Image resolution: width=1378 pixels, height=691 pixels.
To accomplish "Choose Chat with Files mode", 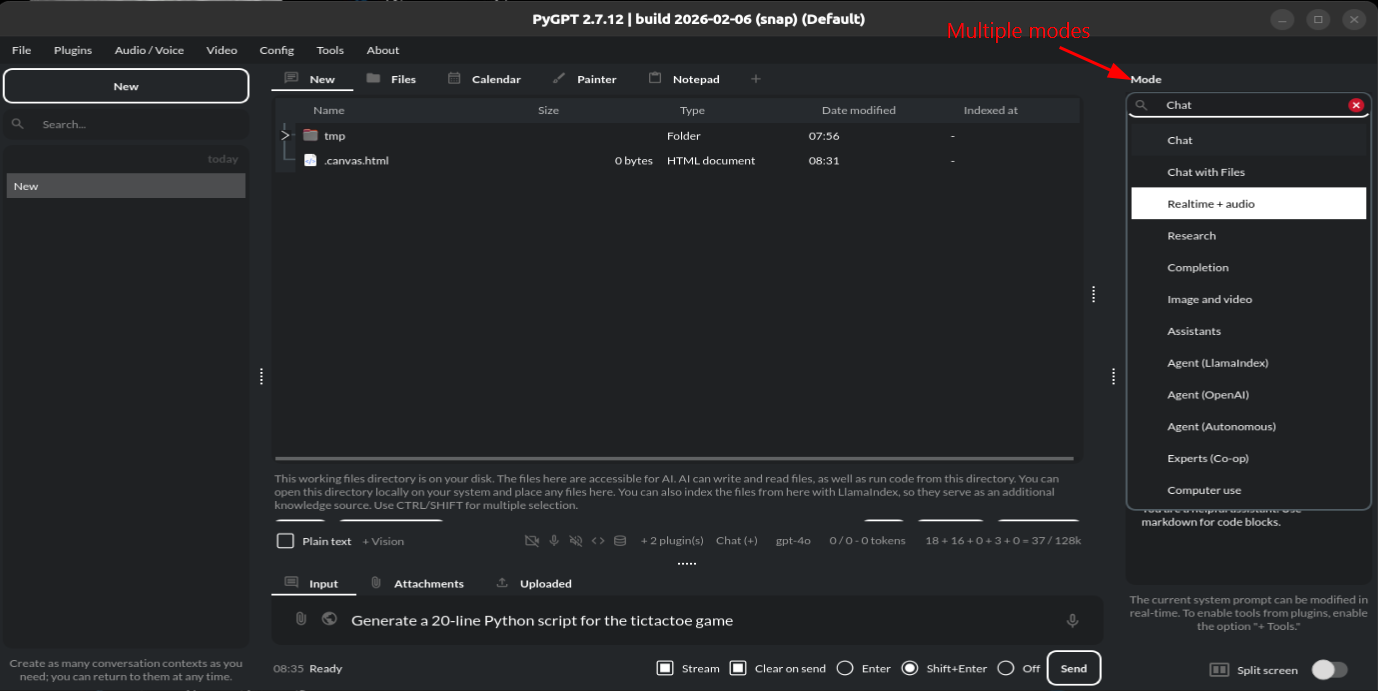I will pyautogui.click(x=1248, y=172).
